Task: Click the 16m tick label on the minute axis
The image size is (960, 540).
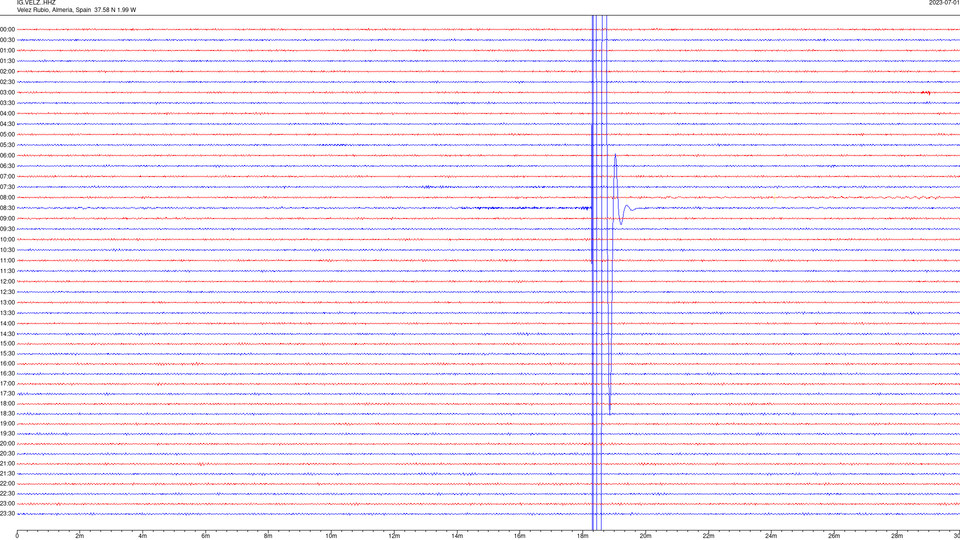Action: pyautogui.click(x=520, y=536)
